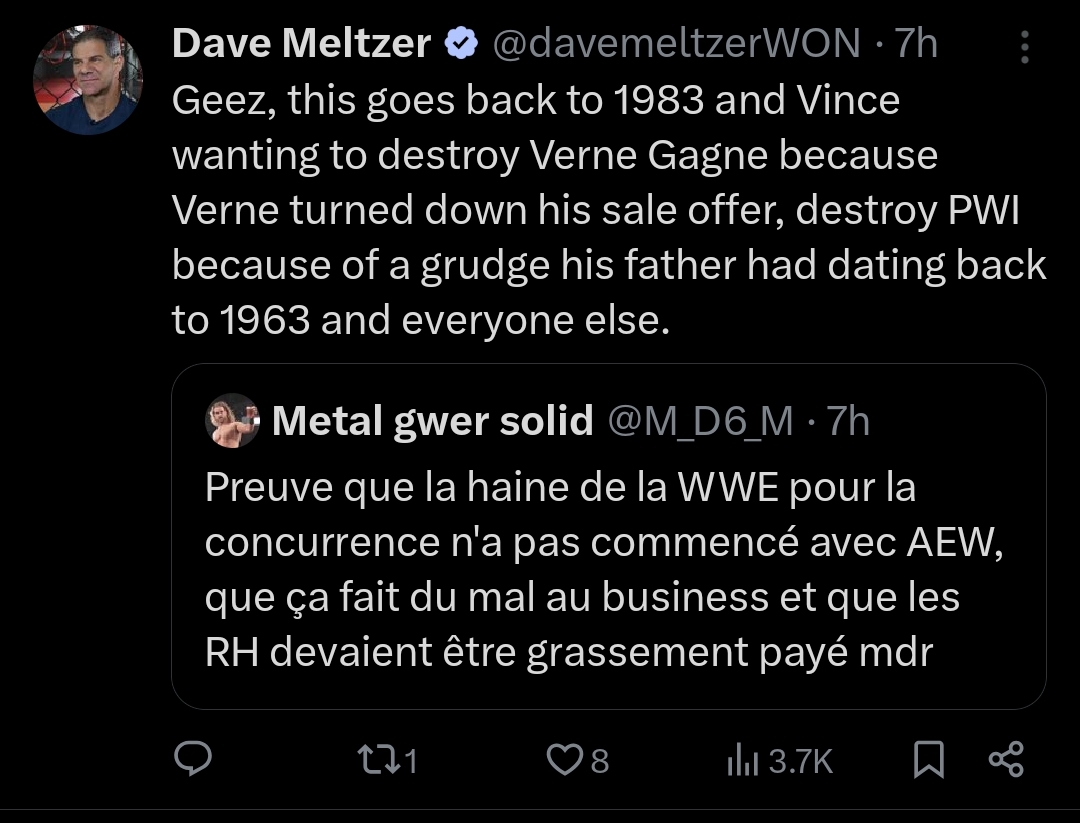Open Dave Meltzer's profile picture
The width and height of the screenshot is (1080, 823).
[x=88, y=79]
